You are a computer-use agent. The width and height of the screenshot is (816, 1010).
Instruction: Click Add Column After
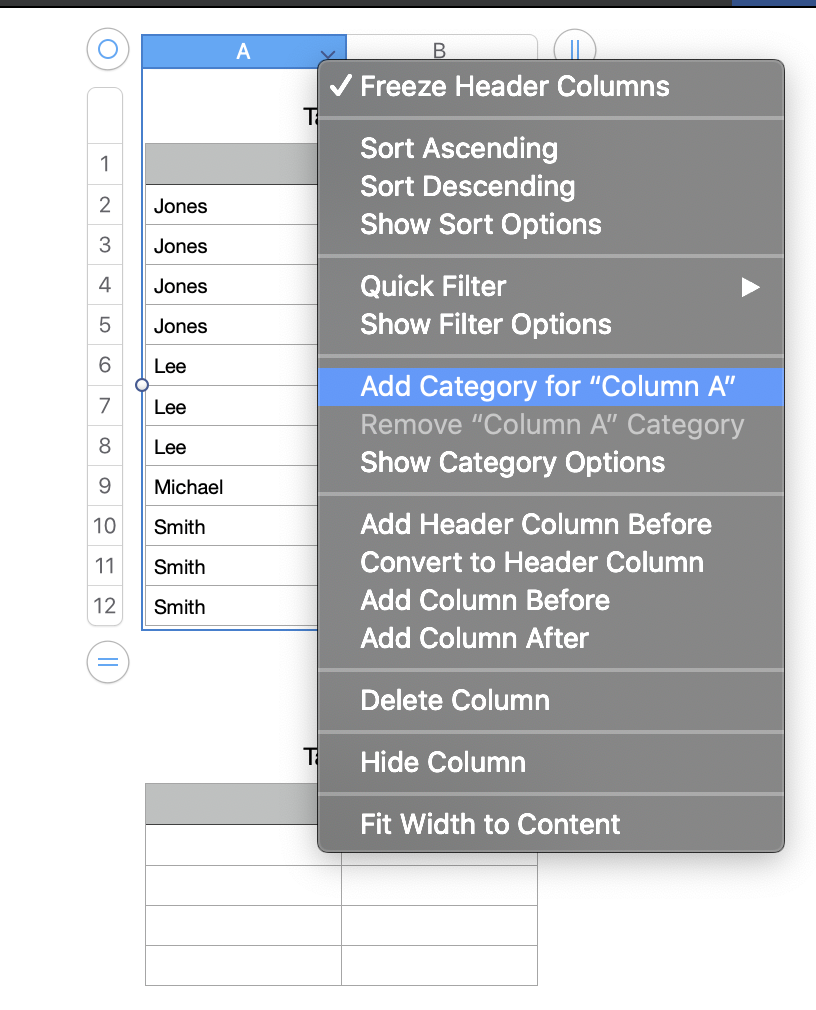[x=474, y=639]
